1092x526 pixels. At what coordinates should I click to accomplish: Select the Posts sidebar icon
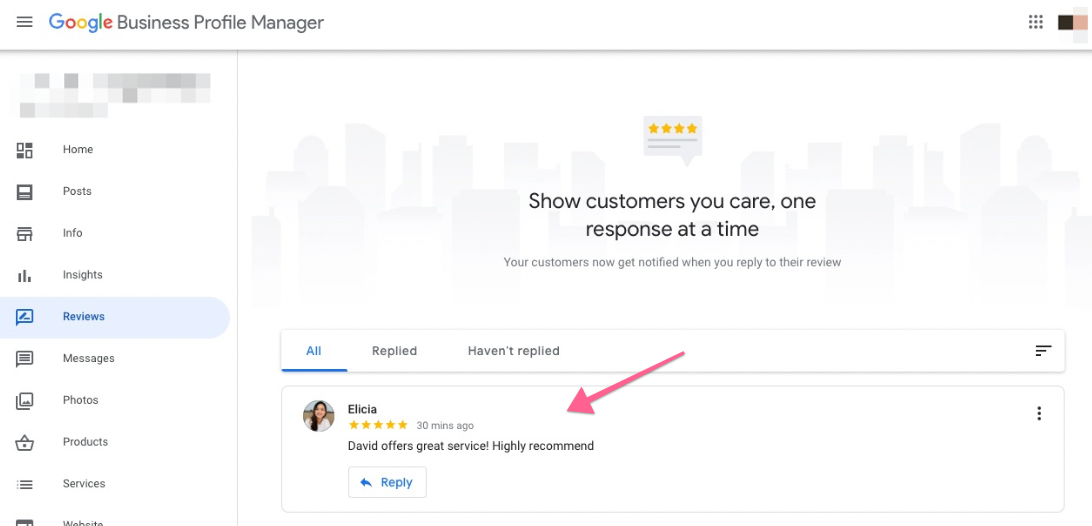(x=24, y=192)
